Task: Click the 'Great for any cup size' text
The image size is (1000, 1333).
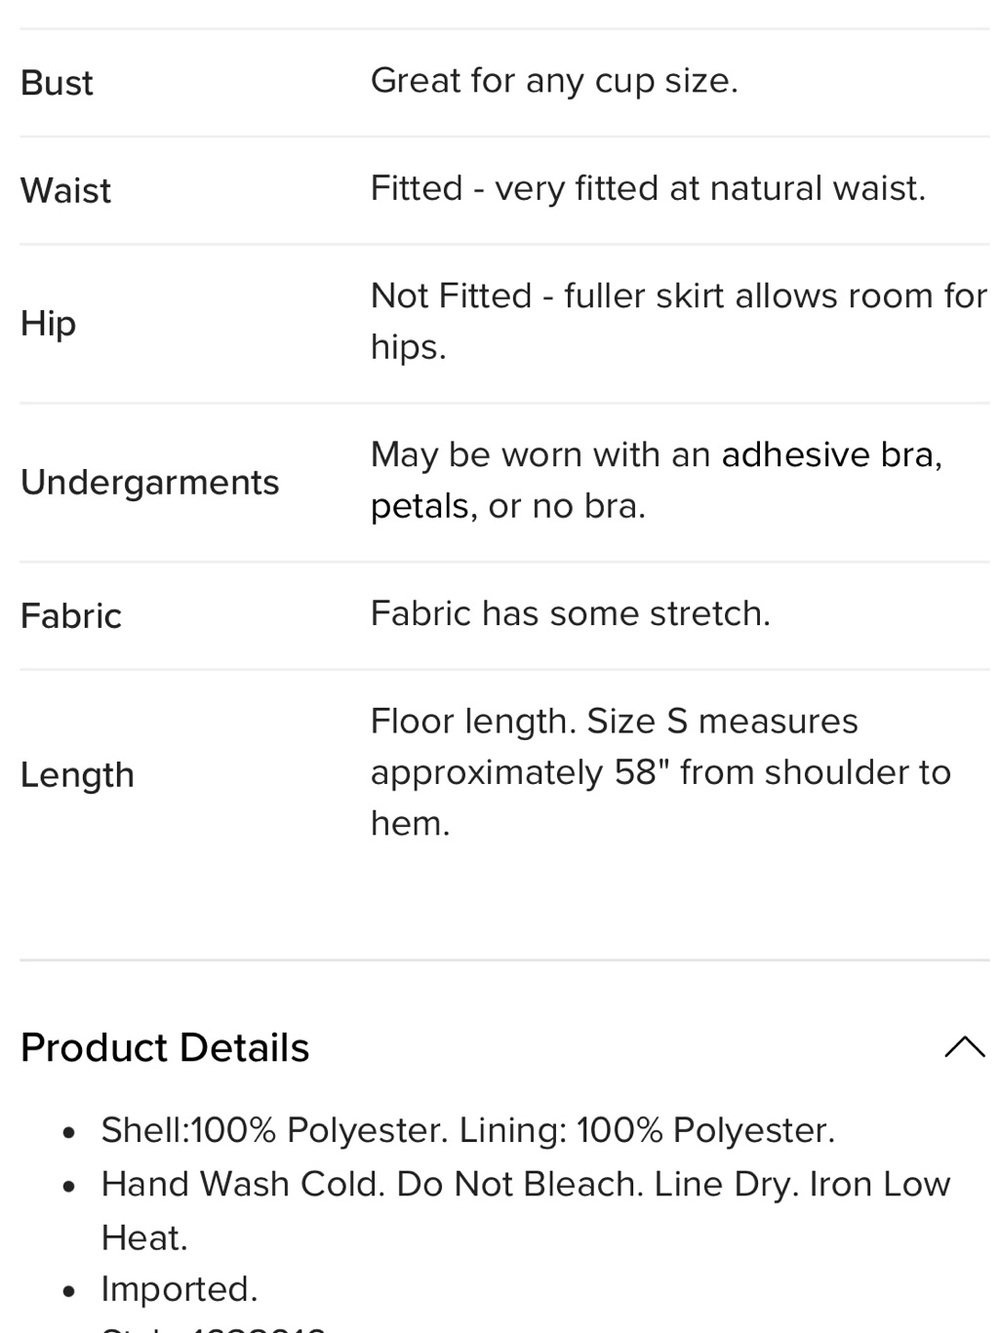Action: coord(554,81)
